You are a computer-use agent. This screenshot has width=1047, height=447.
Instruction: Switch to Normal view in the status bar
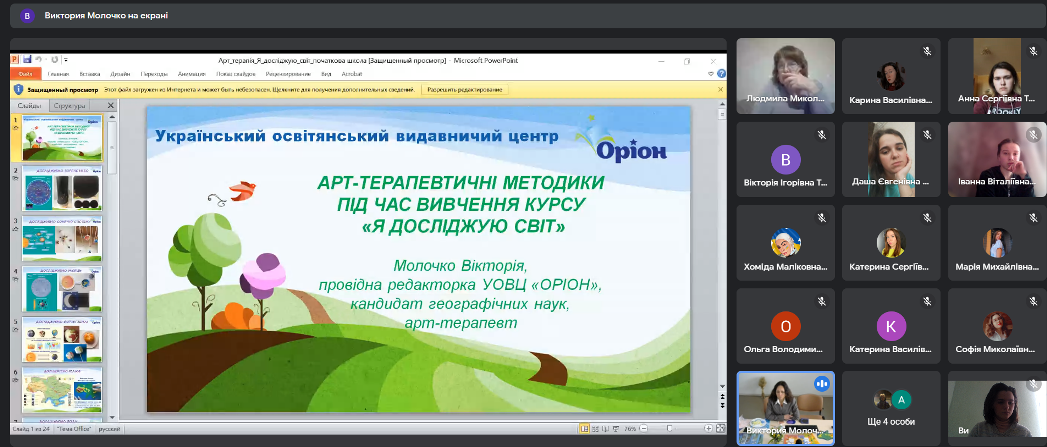584,429
